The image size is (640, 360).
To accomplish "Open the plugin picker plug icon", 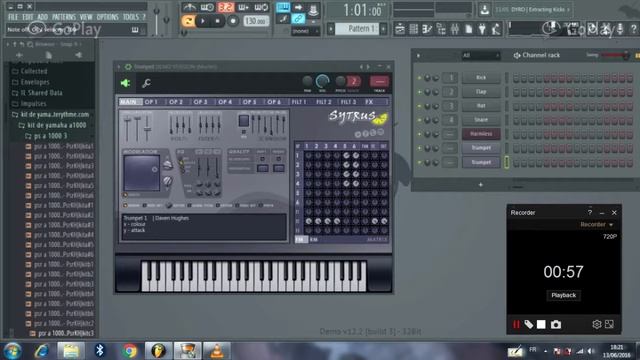I will (x=482, y=29).
